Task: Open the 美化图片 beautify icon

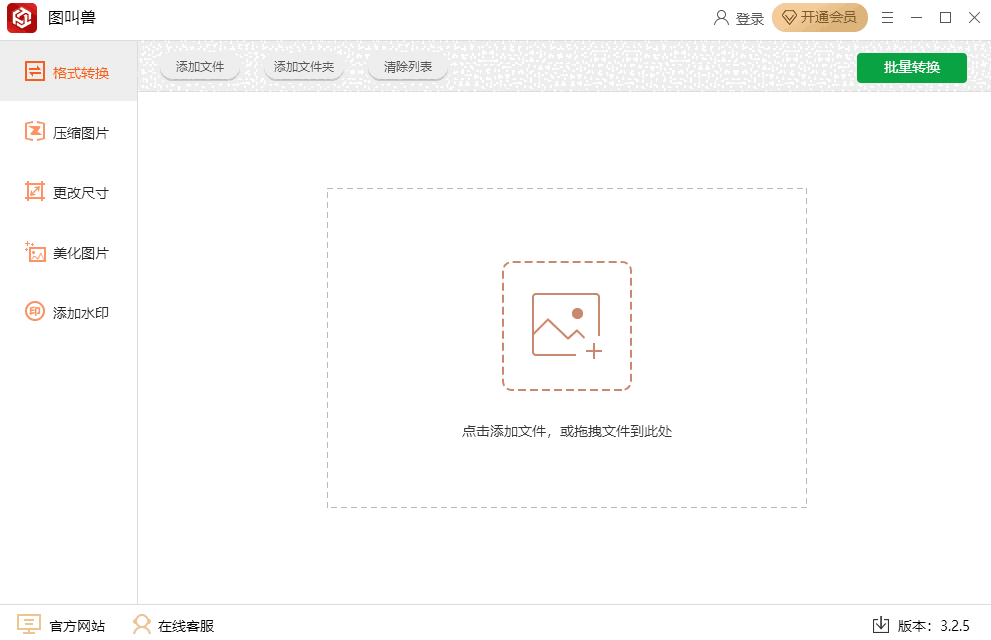Action: pos(35,252)
